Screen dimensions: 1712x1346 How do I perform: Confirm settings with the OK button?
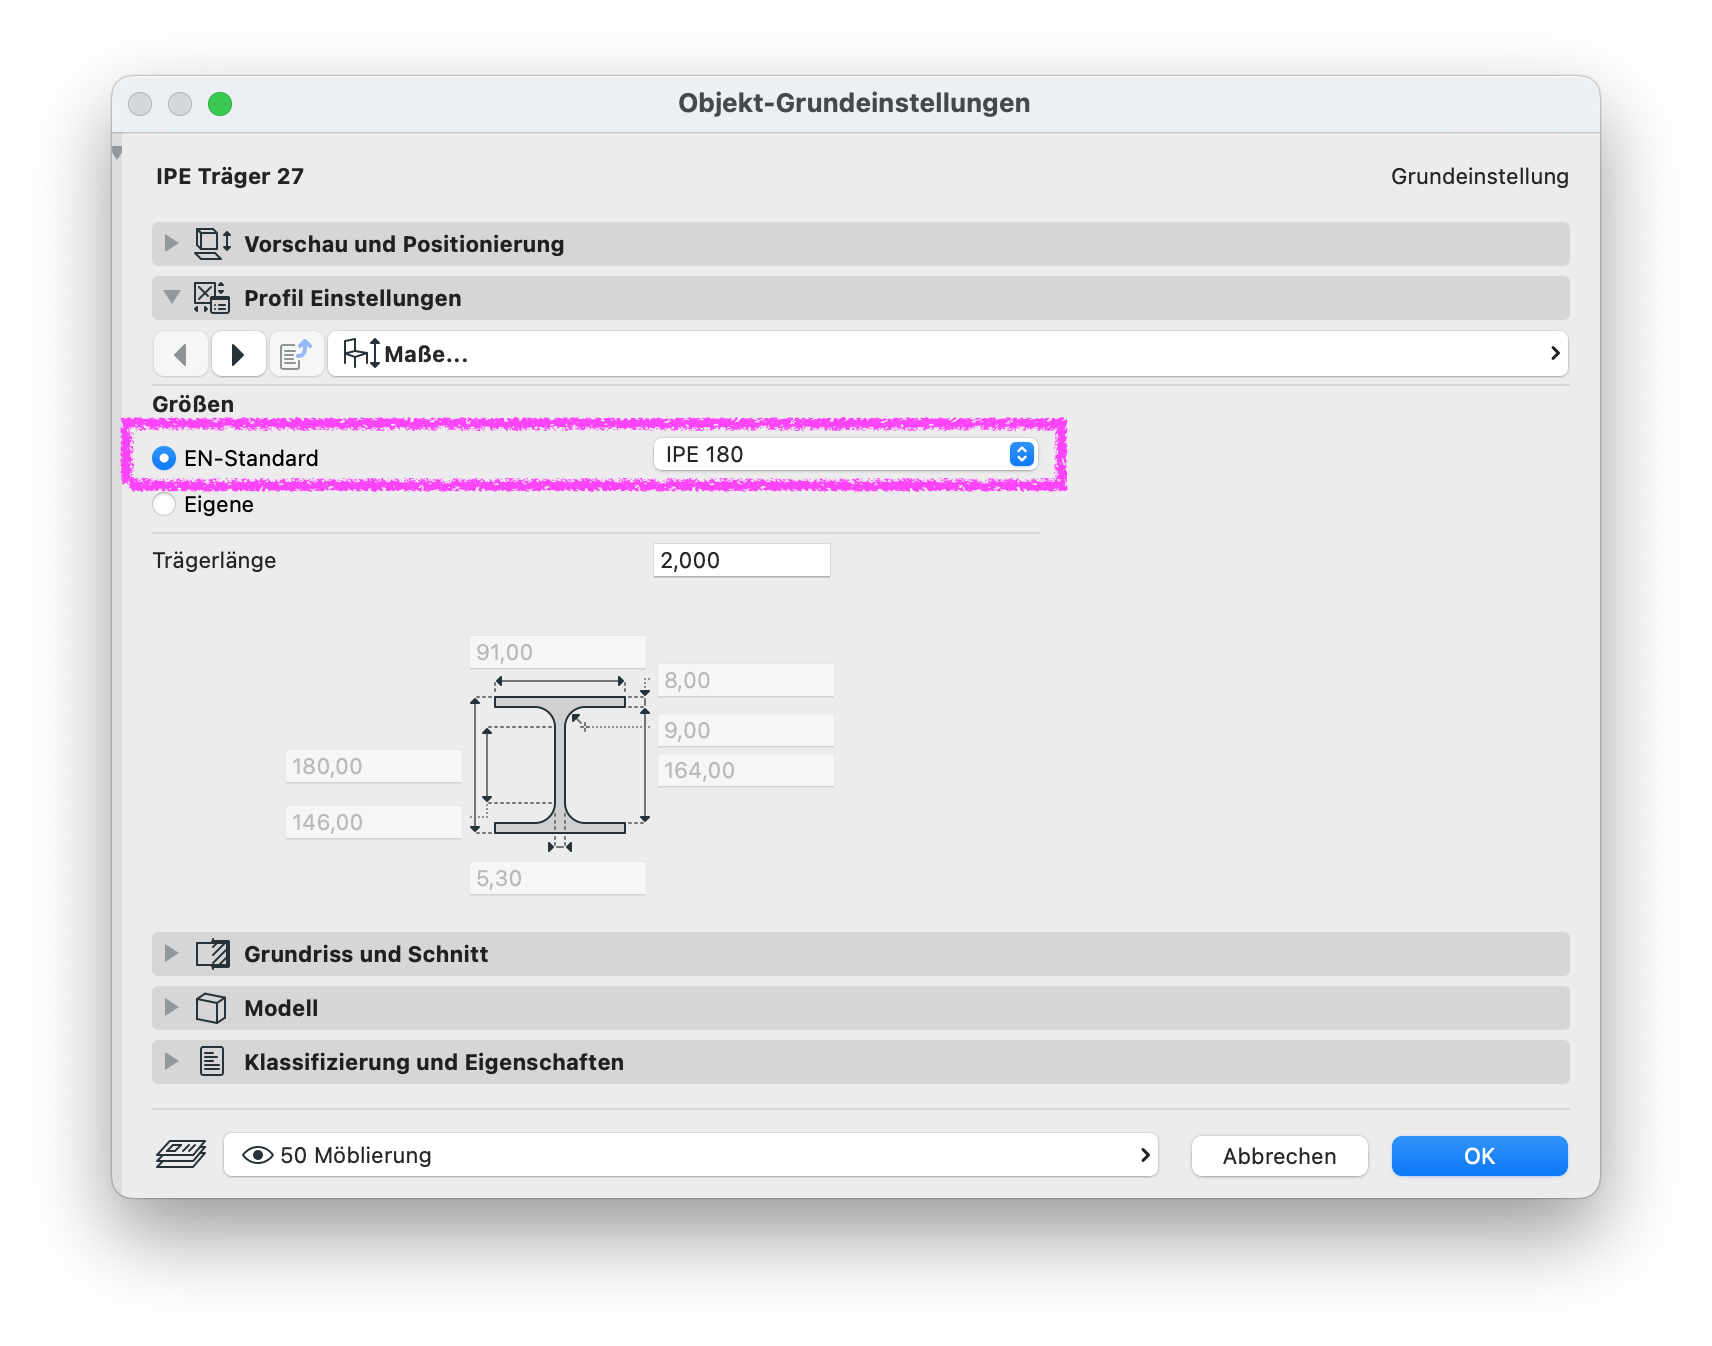pyautogui.click(x=1480, y=1156)
